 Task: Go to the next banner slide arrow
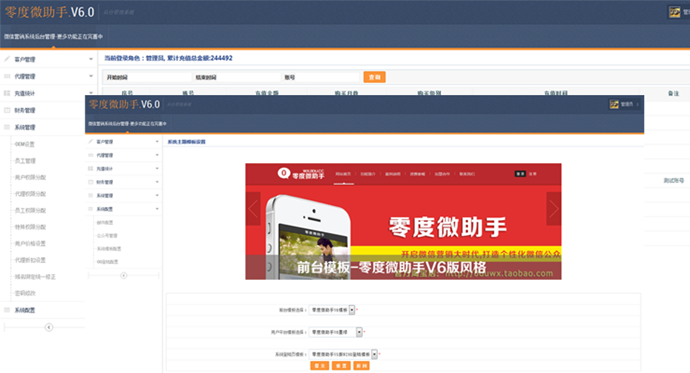pos(554,209)
